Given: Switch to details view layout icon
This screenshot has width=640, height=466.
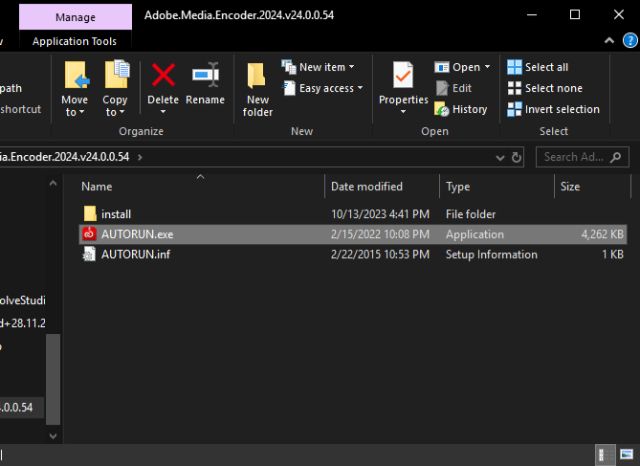Looking at the screenshot, I should tap(604, 455).
